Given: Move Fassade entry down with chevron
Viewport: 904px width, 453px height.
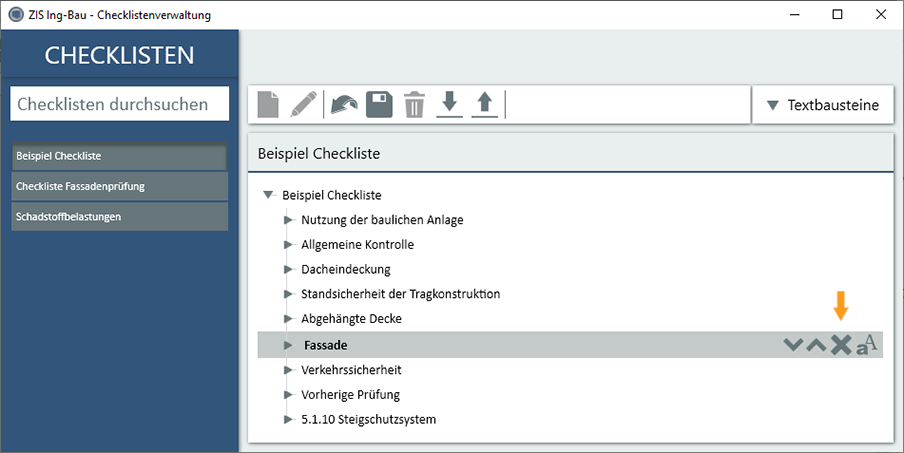Looking at the screenshot, I should click(x=793, y=345).
